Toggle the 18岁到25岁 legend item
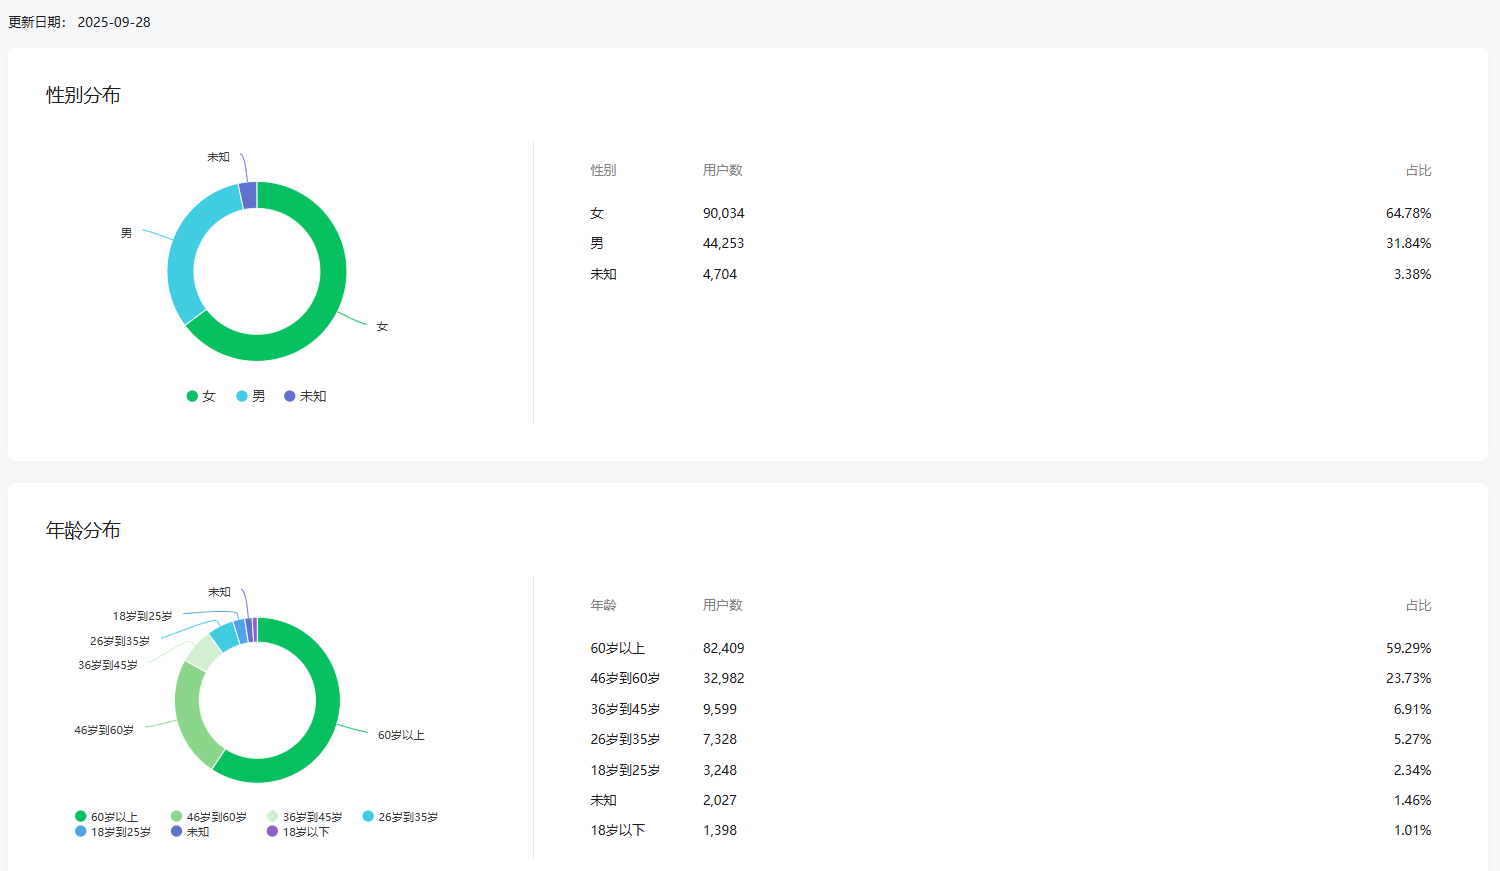 pos(113,832)
